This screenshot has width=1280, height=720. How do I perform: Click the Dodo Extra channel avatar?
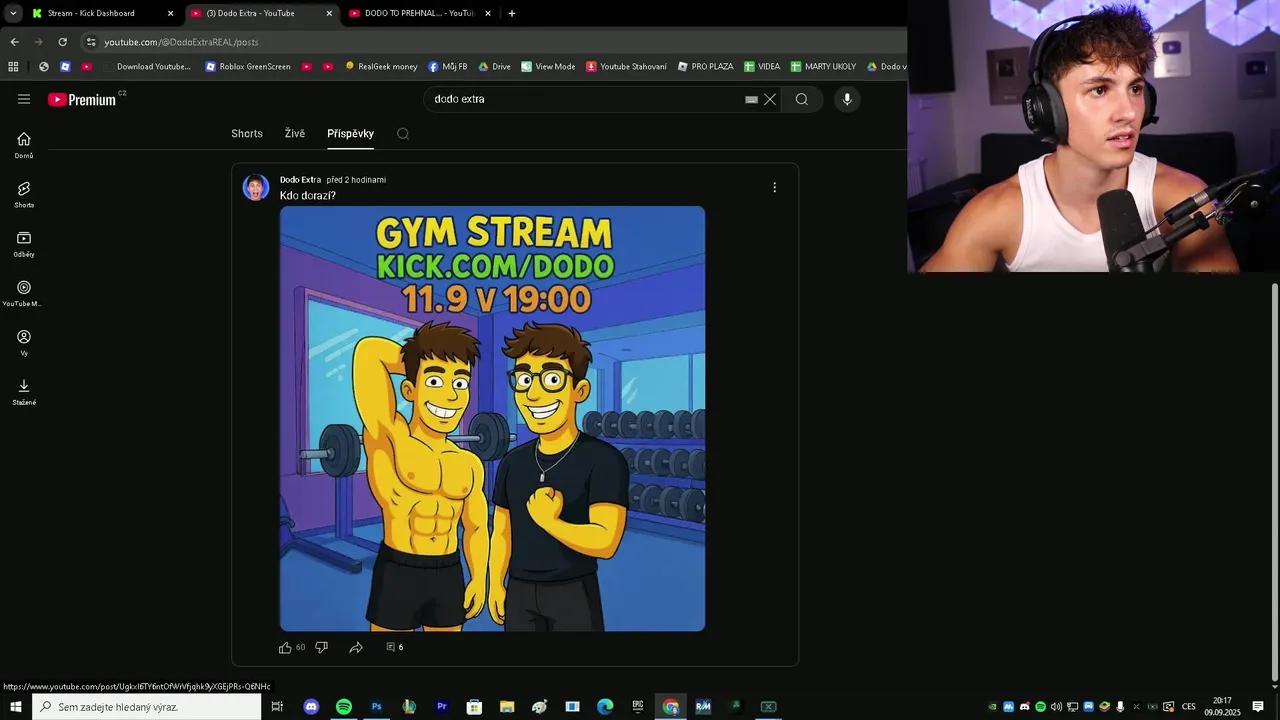point(256,187)
